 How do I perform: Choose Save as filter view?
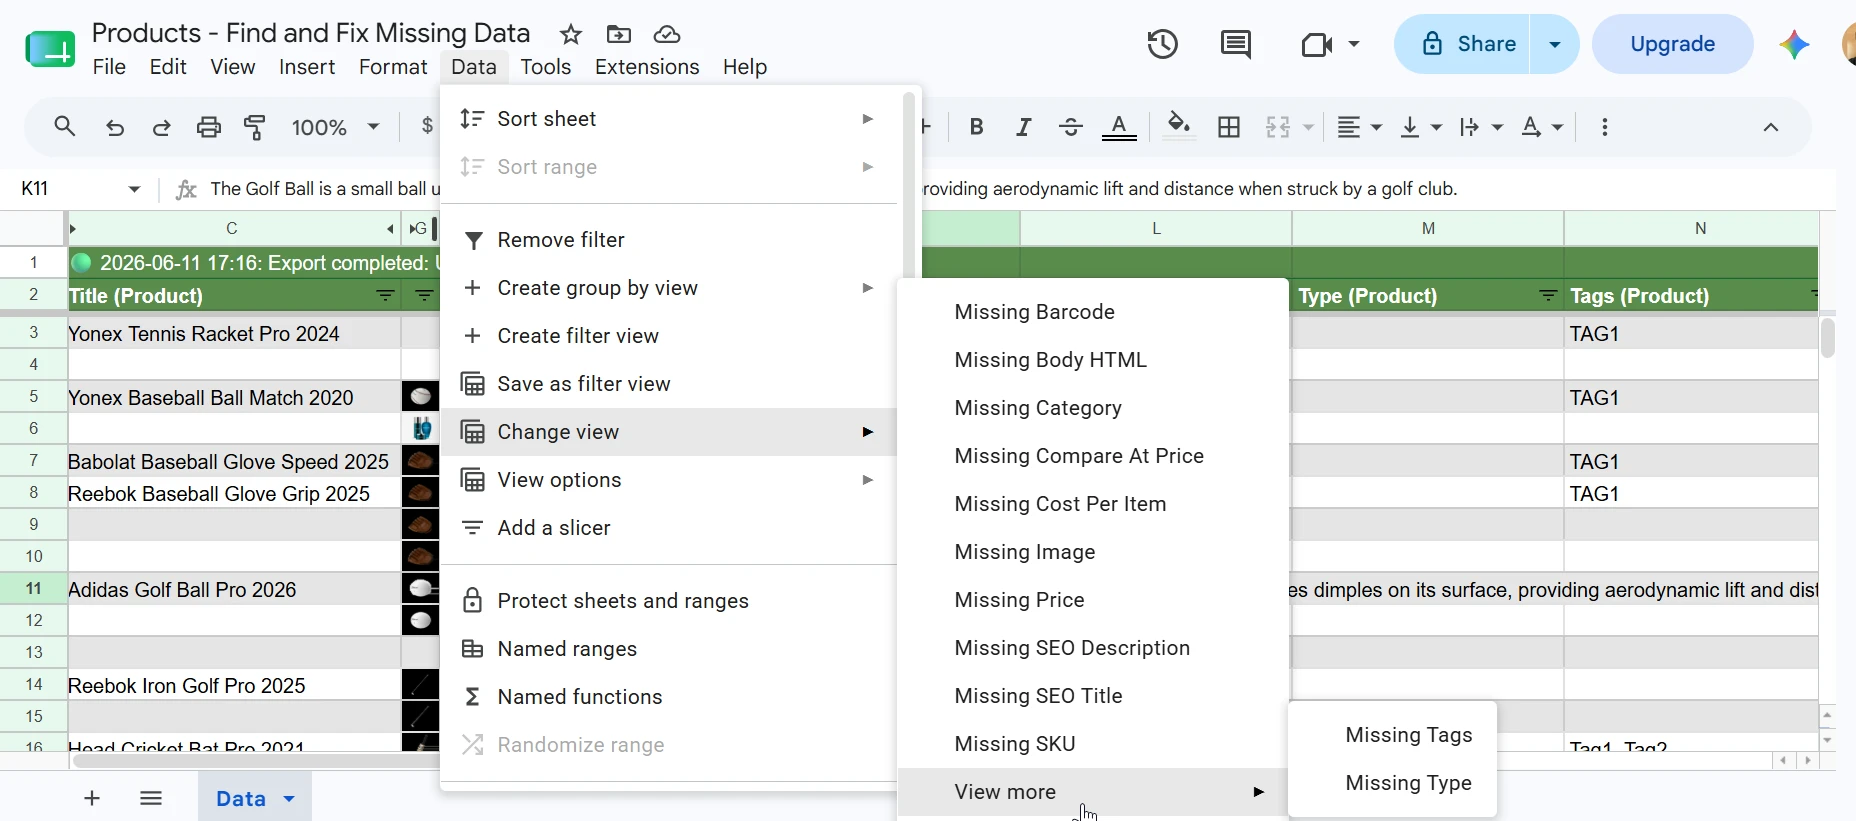(668, 384)
